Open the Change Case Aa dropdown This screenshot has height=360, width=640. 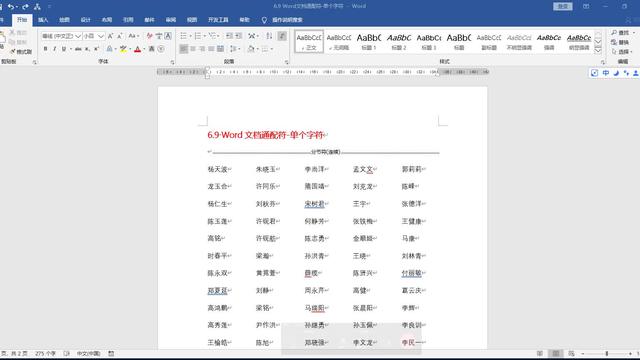(x=133, y=36)
